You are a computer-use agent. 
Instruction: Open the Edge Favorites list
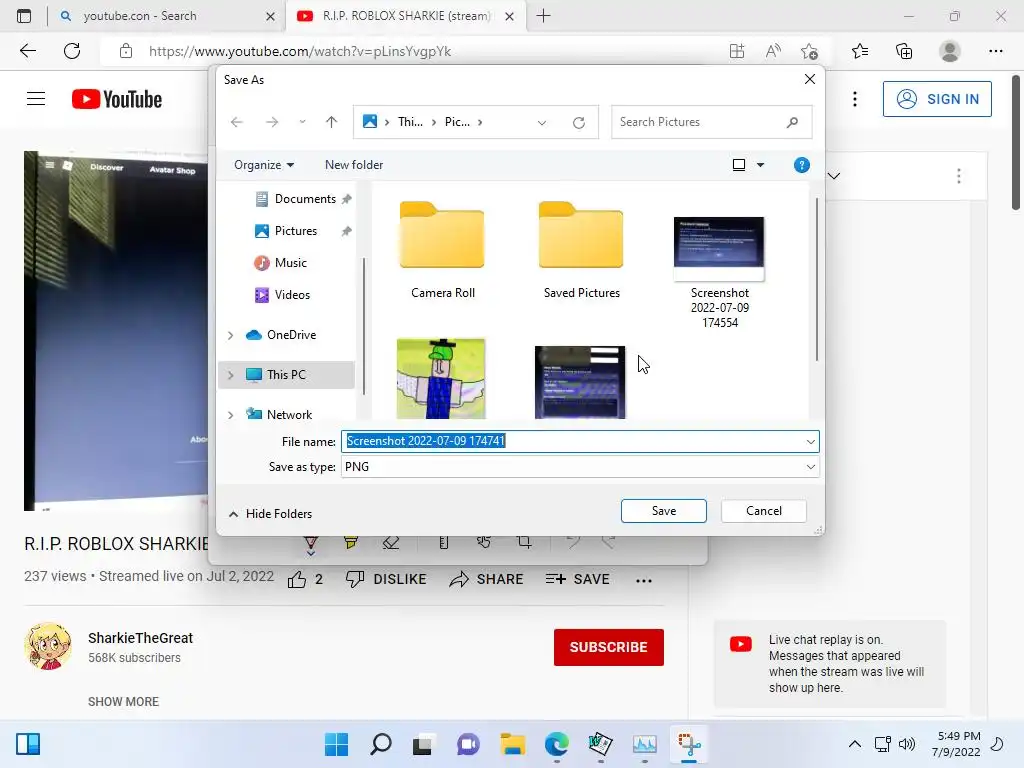tap(859, 51)
